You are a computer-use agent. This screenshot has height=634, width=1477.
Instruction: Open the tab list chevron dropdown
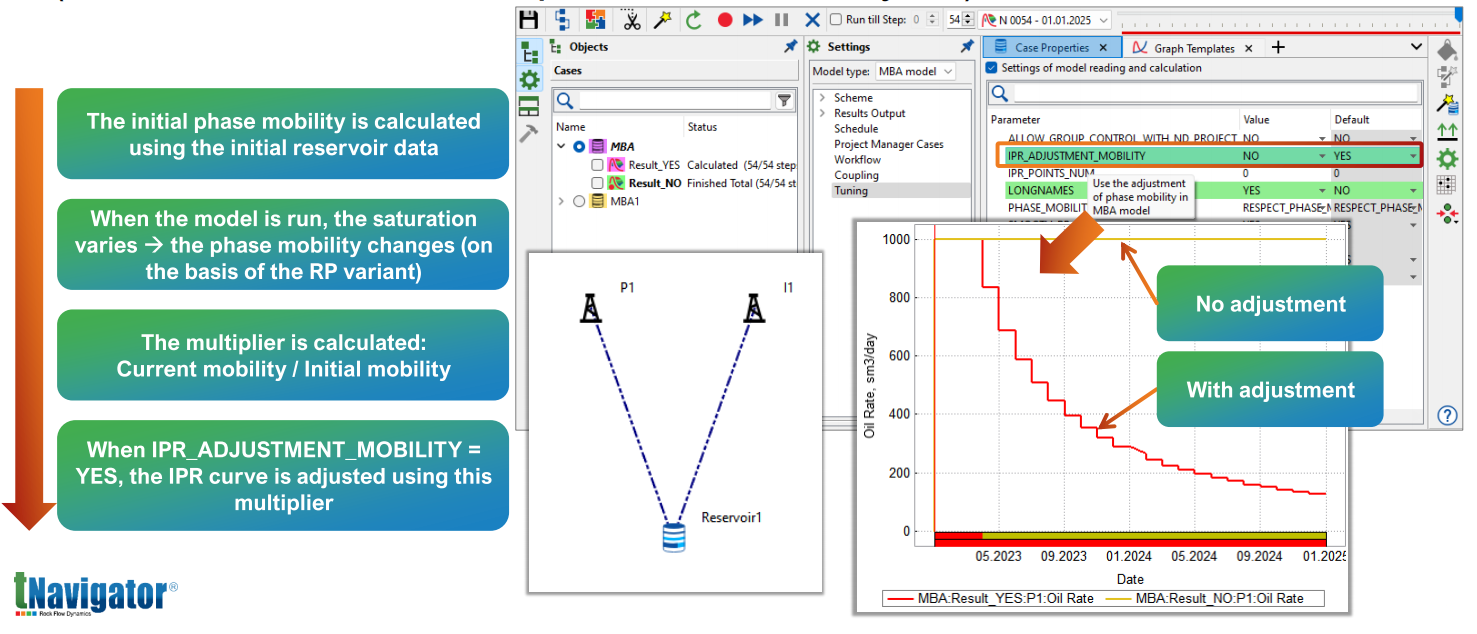pos(1417,47)
